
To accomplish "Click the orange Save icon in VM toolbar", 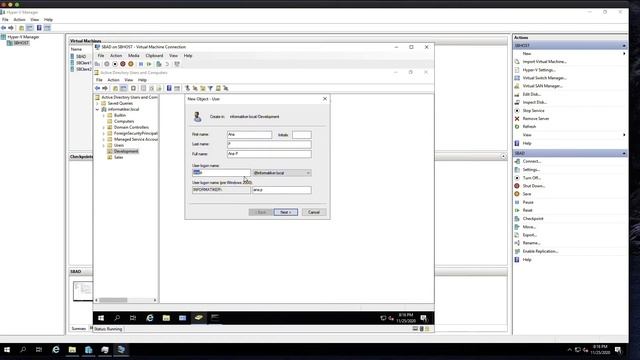I will (x=131, y=64).
